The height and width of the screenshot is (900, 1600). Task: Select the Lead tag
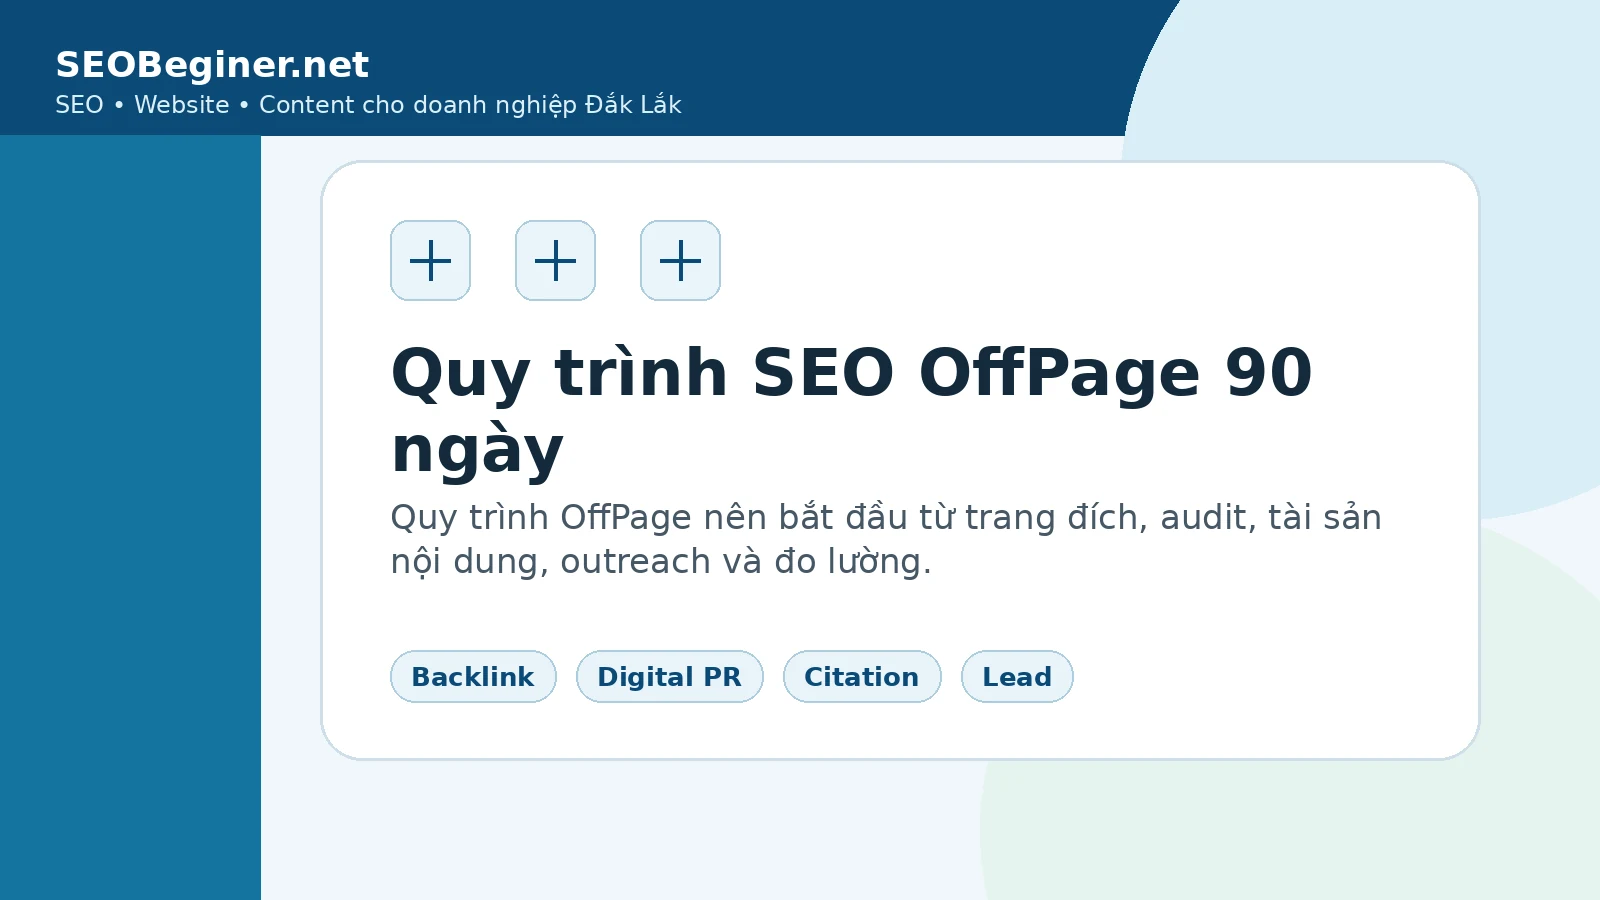(1017, 677)
